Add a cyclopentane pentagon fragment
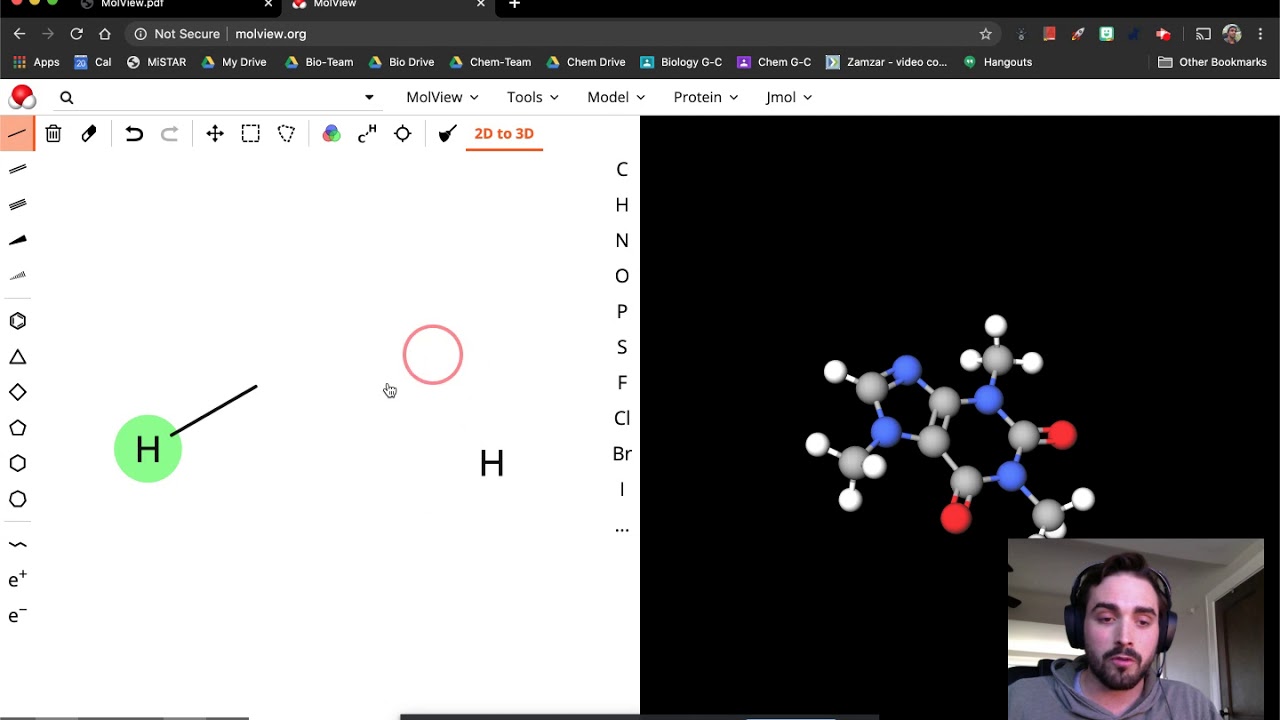Image resolution: width=1280 pixels, height=720 pixels. (x=17, y=428)
